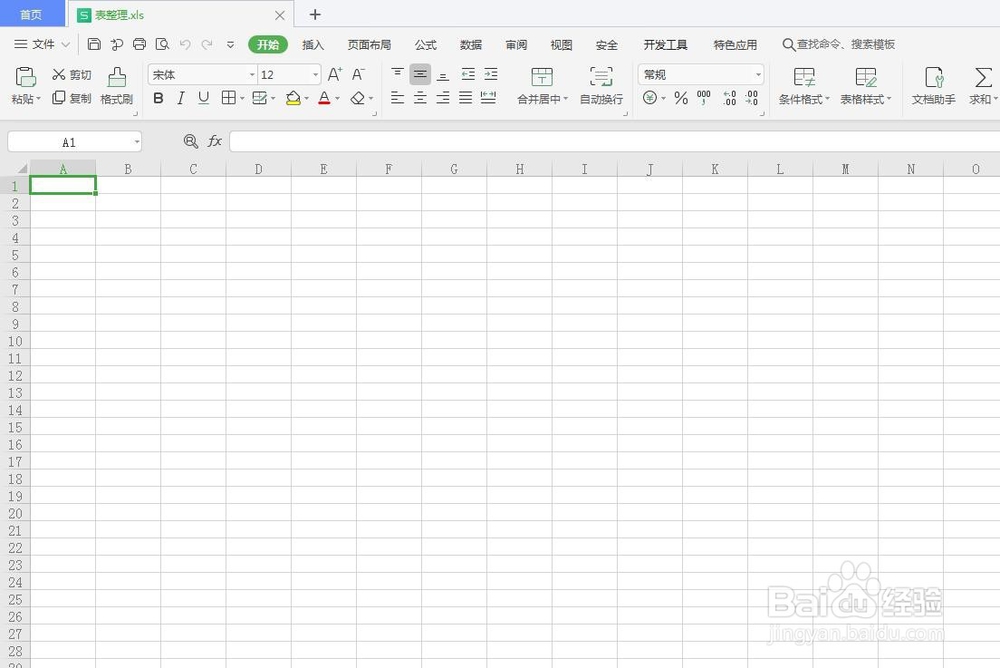Increase font size with A+ icon
The height and width of the screenshot is (668, 1000).
tap(335, 74)
